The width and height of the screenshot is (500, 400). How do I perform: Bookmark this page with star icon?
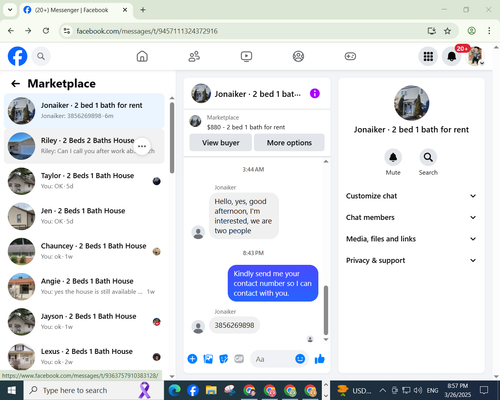coord(447,31)
